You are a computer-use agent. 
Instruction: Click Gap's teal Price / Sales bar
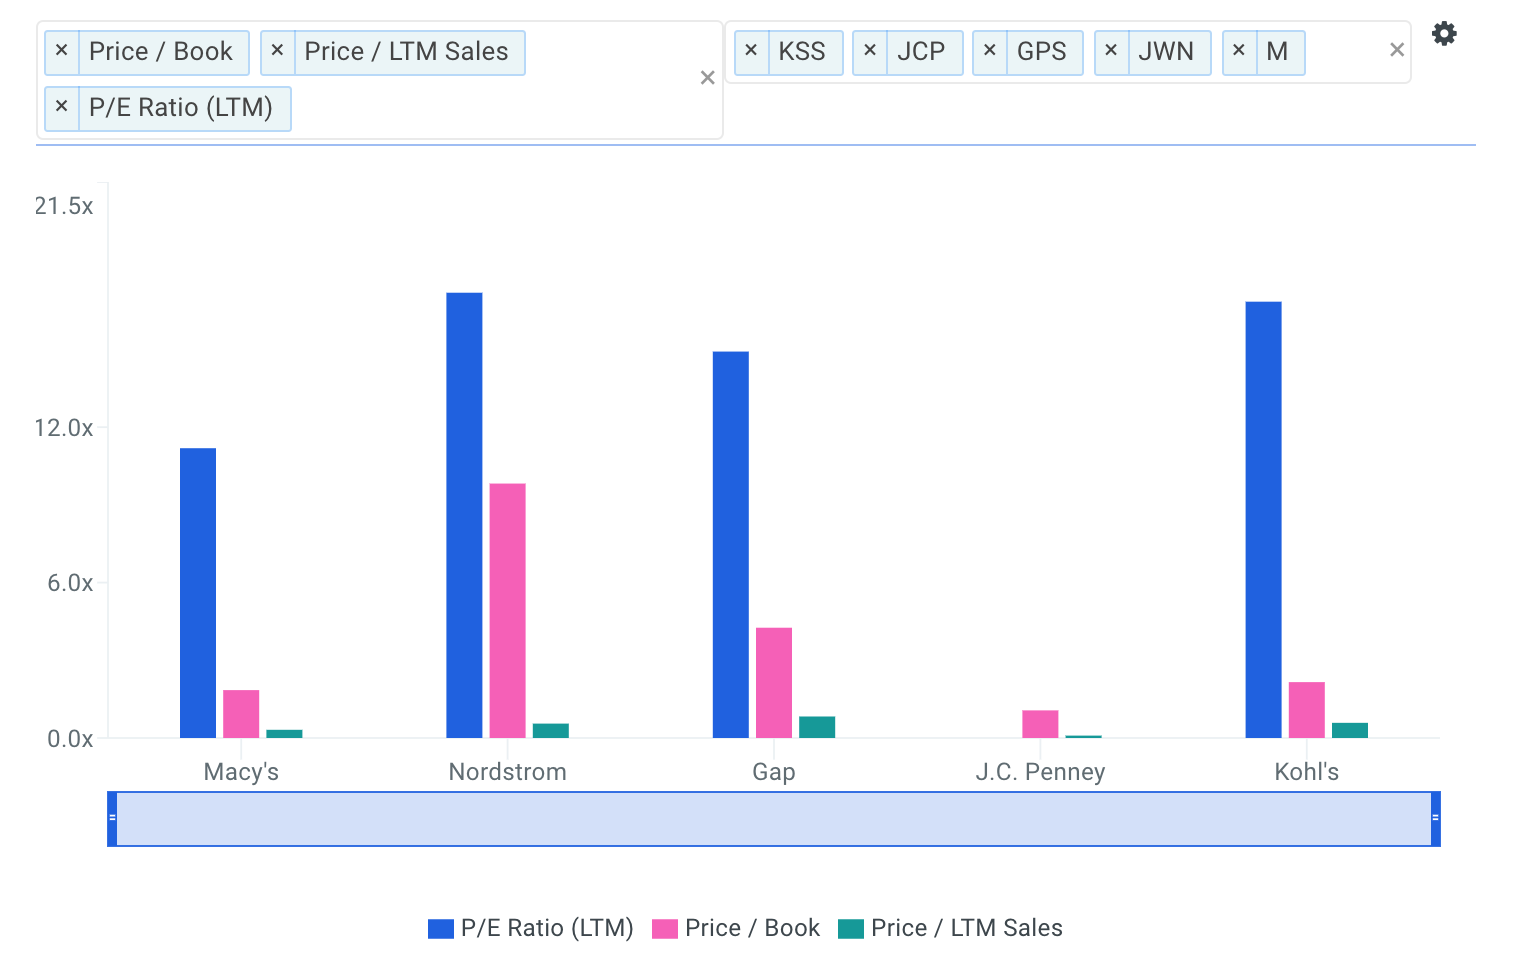[x=817, y=727]
